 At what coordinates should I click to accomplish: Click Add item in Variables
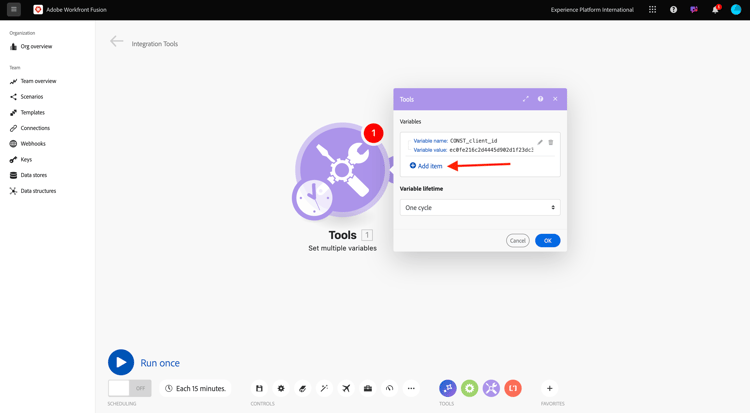pos(426,166)
